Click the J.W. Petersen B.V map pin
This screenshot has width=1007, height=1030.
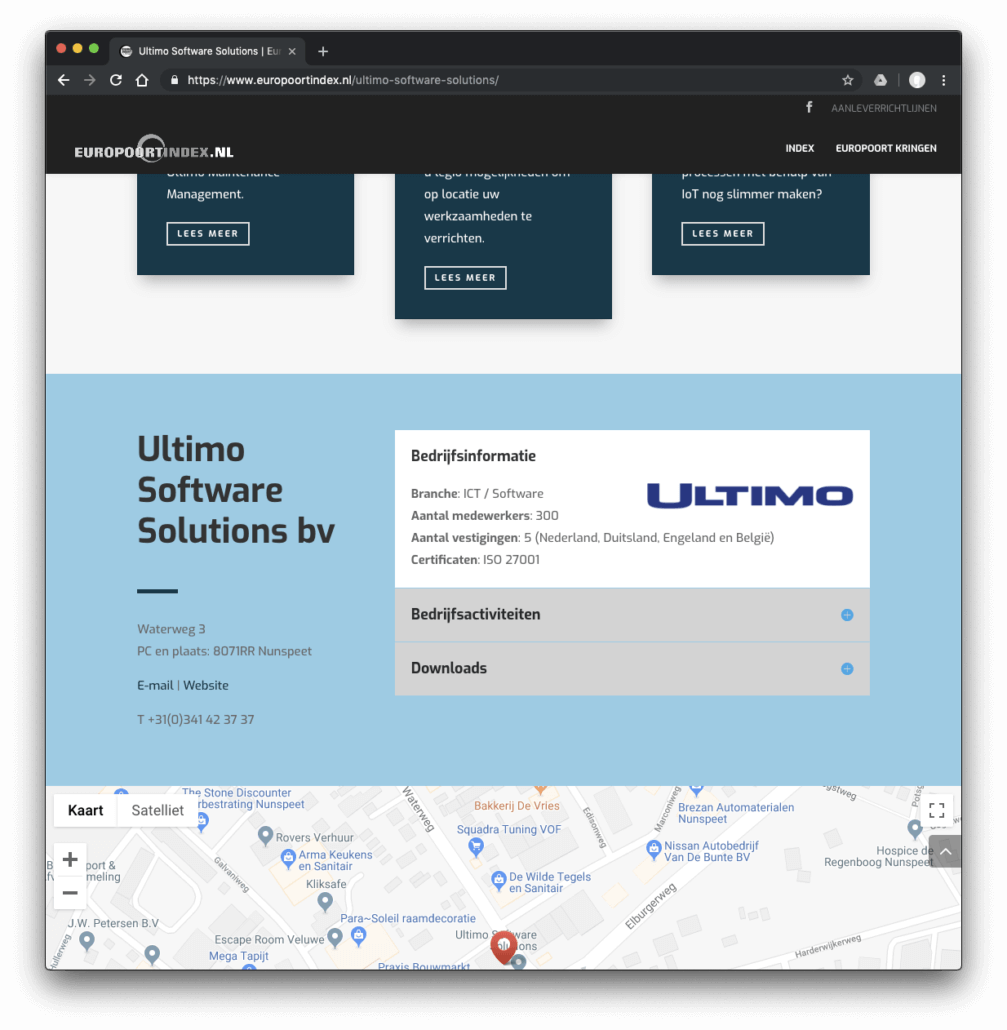[x=86, y=941]
